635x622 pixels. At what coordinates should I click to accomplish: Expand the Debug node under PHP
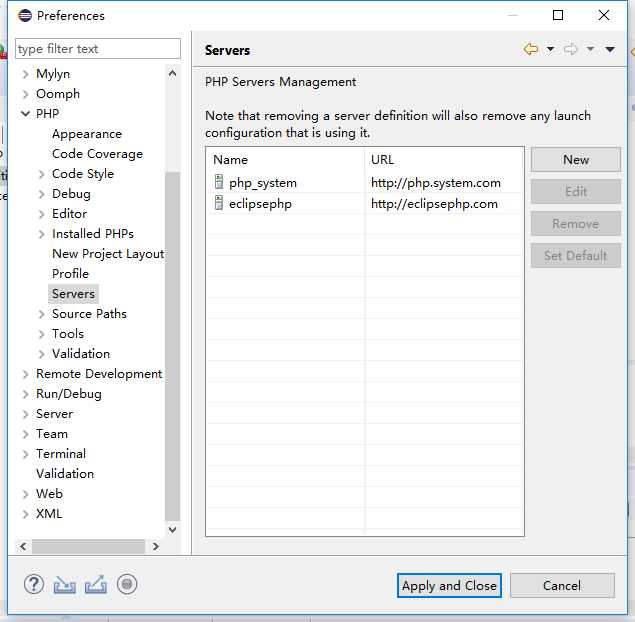click(41, 194)
